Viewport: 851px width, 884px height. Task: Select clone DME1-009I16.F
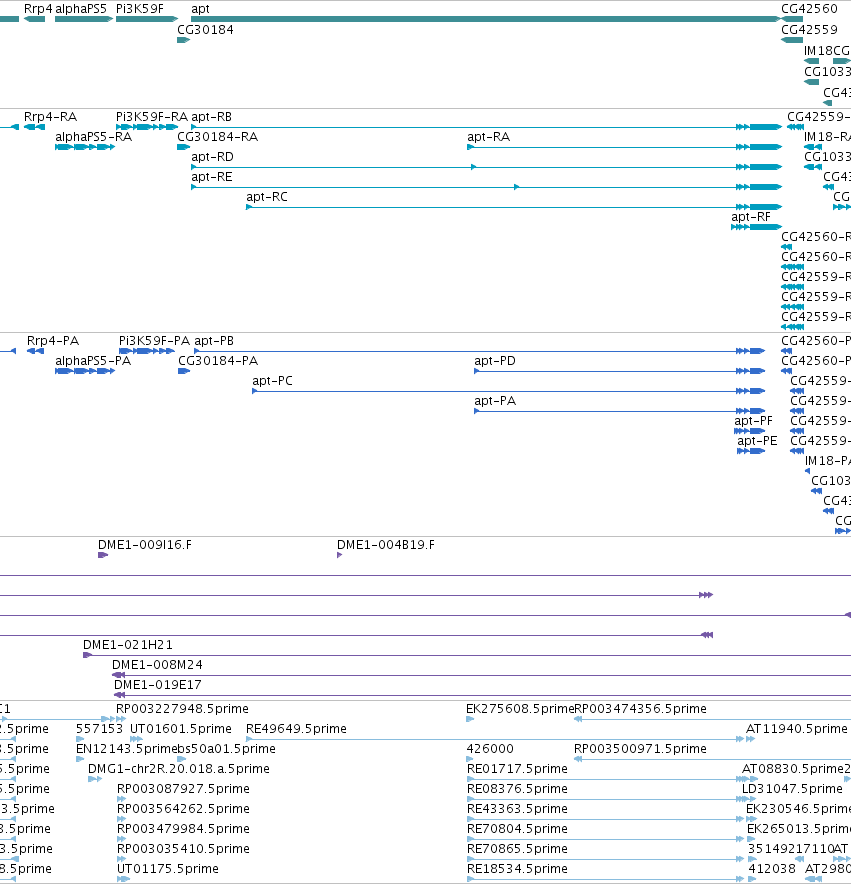tap(145, 545)
